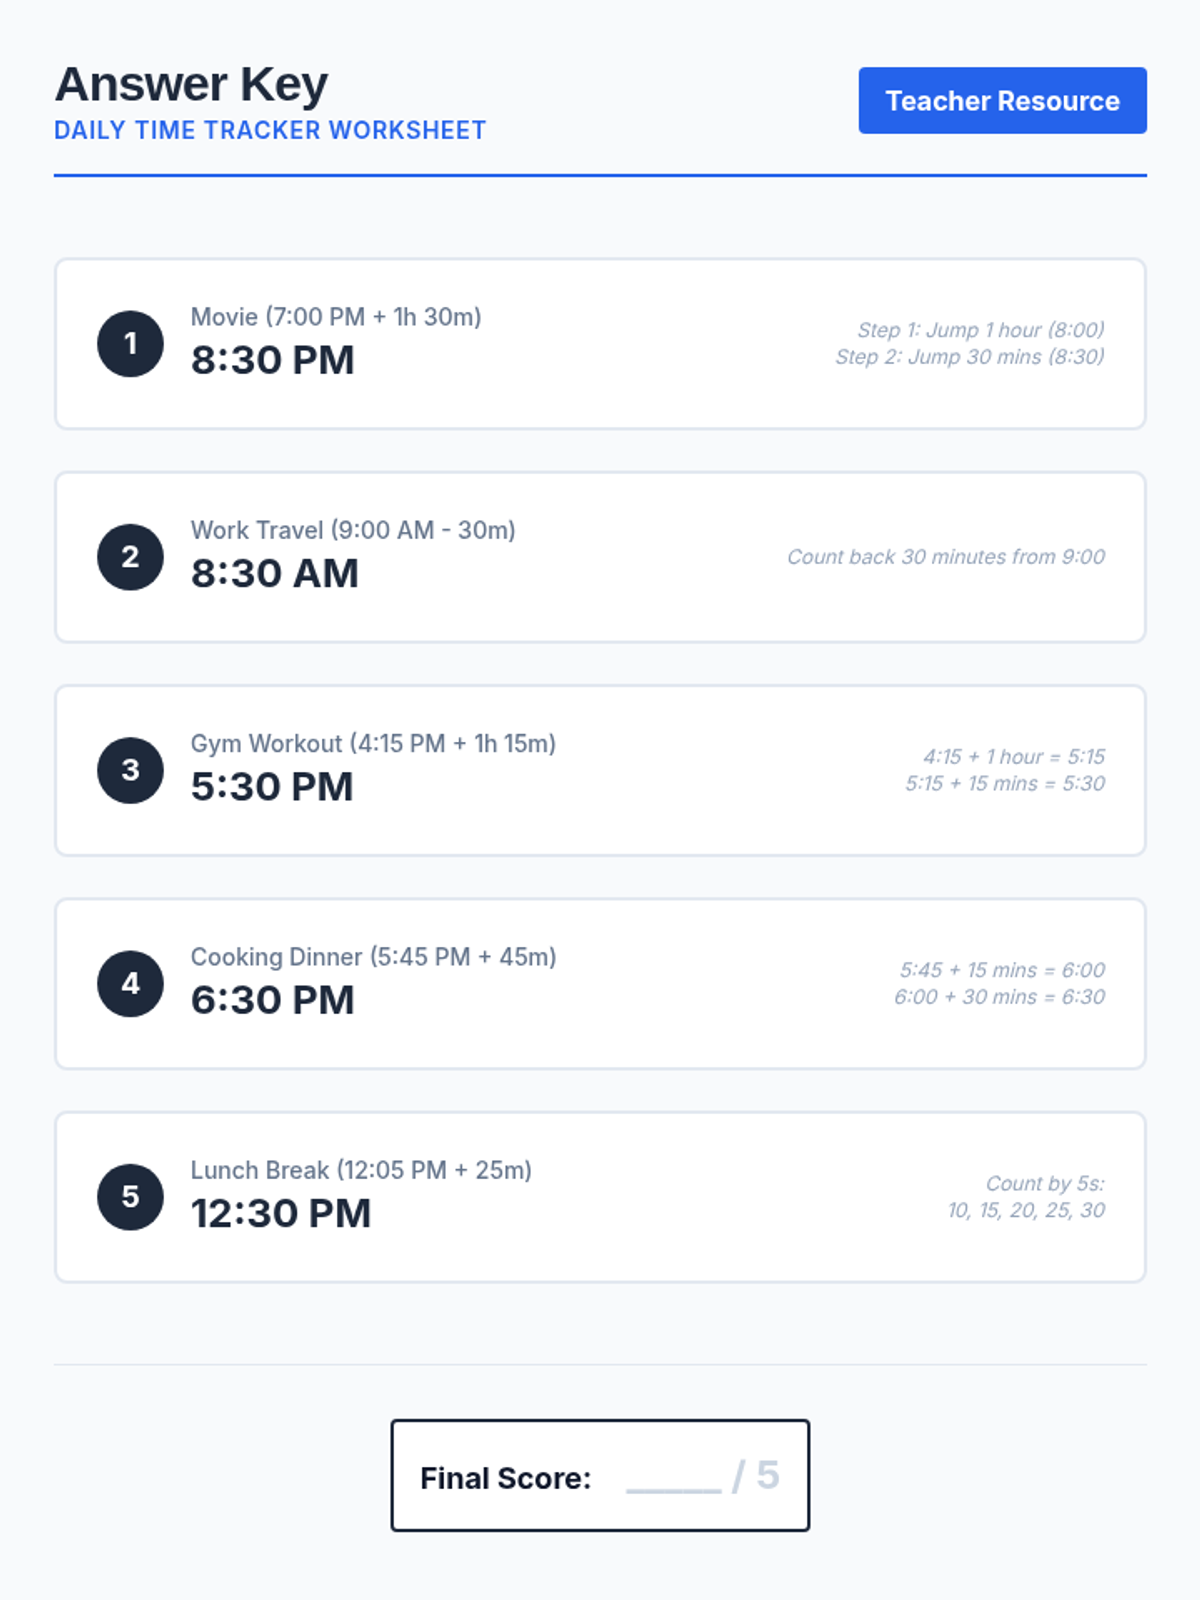Click the 'Count back 30 minutes' hint
This screenshot has height=1600, width=1200.
[x=945, y=557]
